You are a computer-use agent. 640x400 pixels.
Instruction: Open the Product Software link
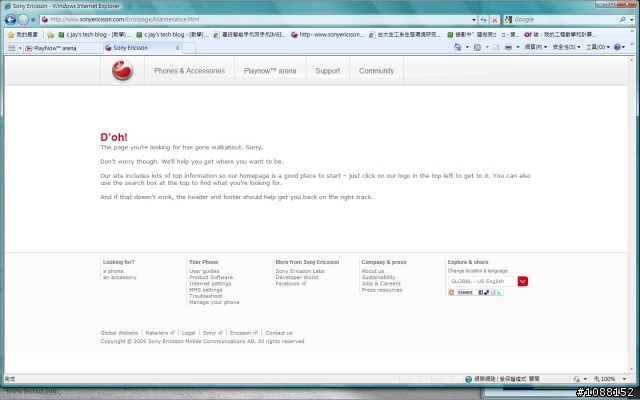point(211,277)
